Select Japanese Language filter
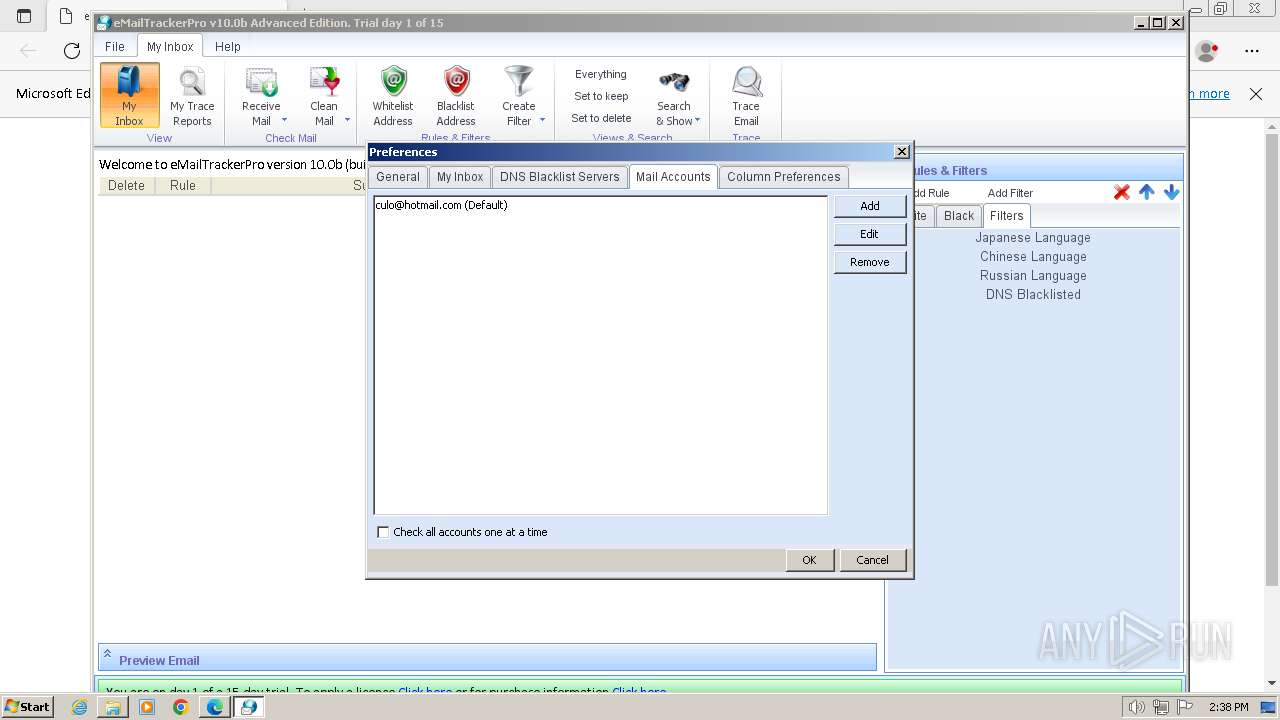The width and height of the screenshot is (1280, 720). coord(1033,238)
